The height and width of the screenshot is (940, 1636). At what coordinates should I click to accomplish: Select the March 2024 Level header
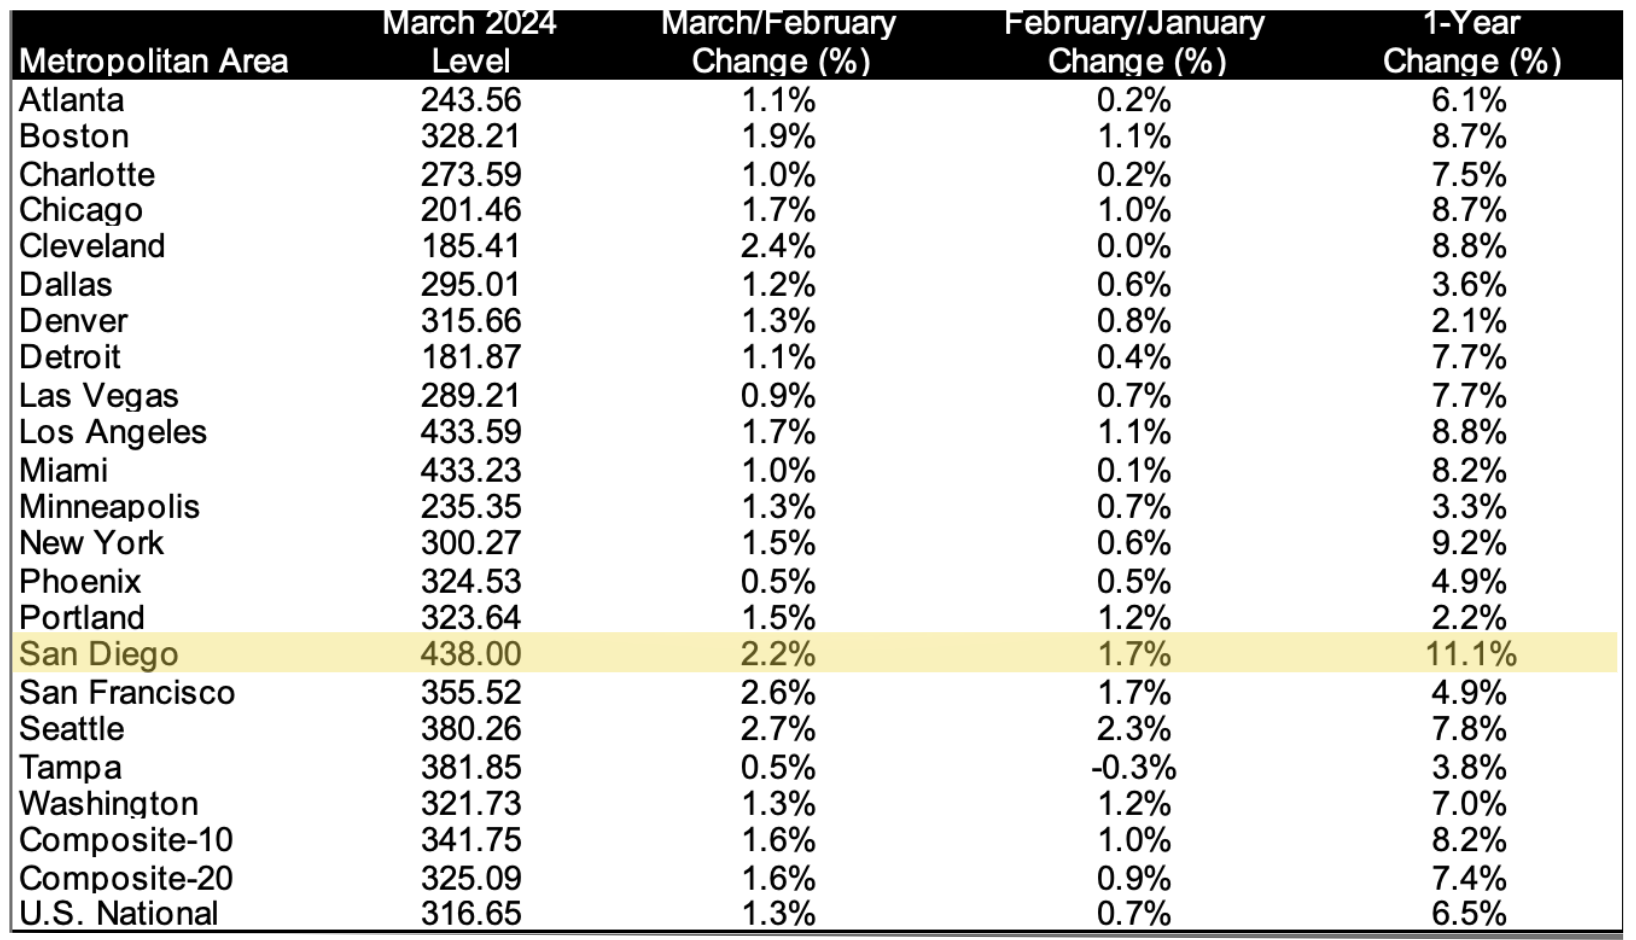click(470, 42)
